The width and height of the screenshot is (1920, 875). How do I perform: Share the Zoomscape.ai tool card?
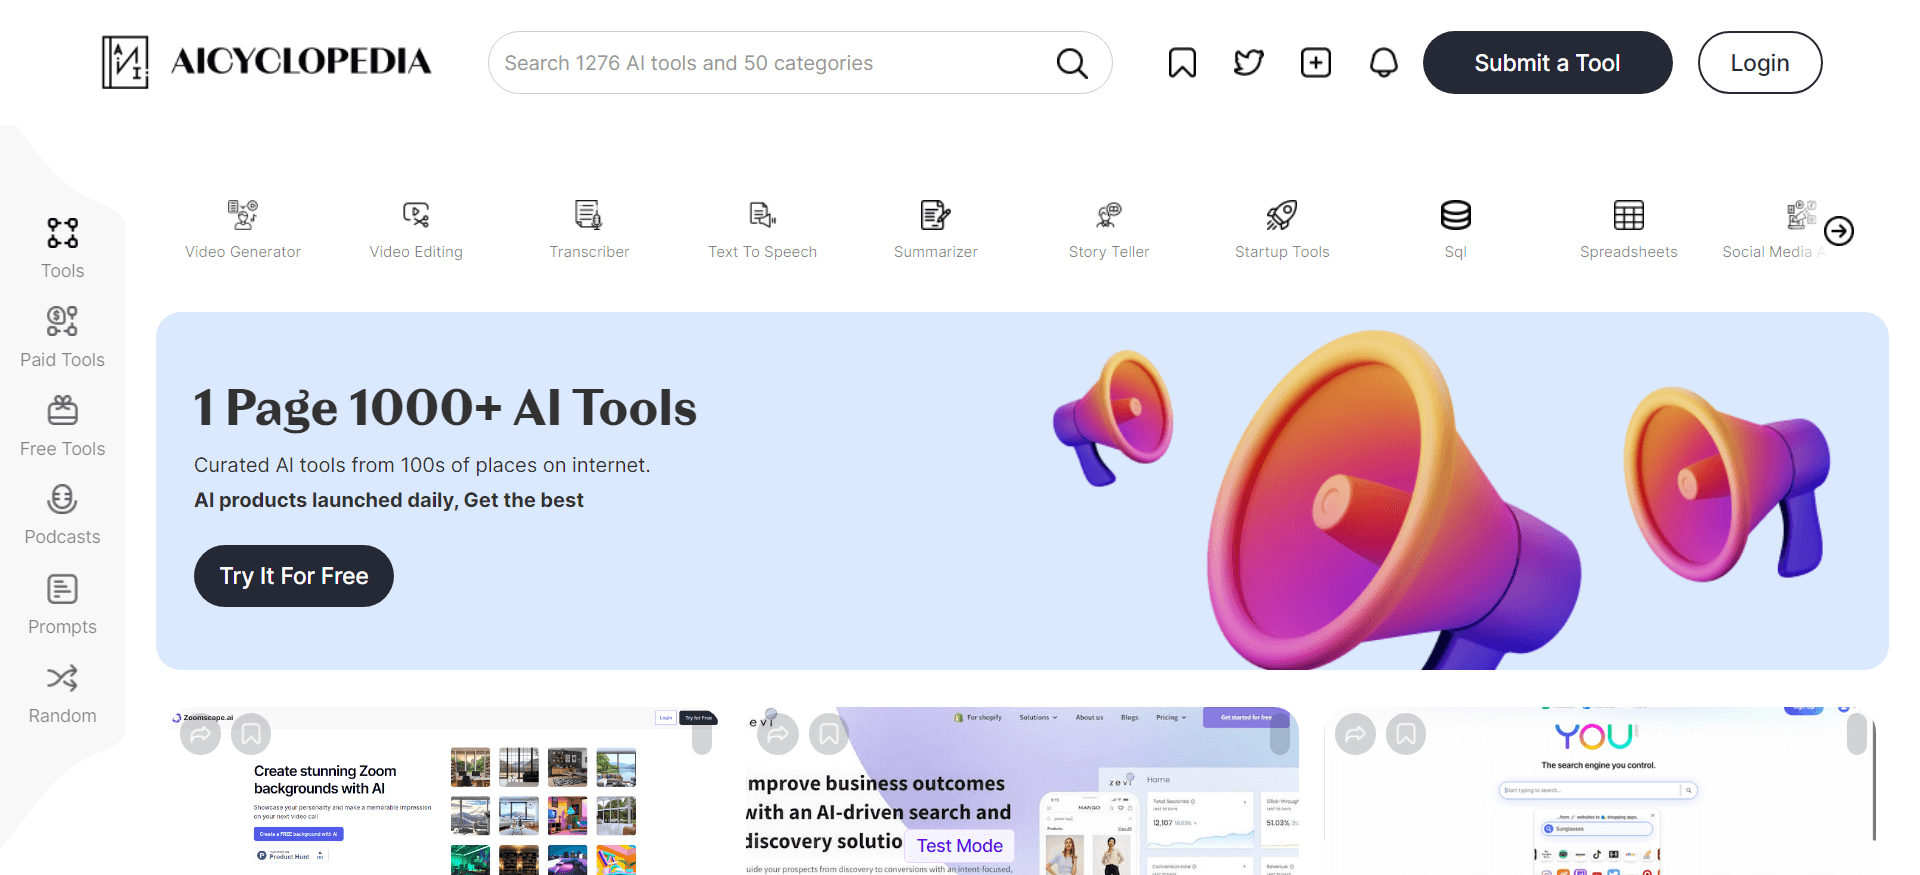200,734
